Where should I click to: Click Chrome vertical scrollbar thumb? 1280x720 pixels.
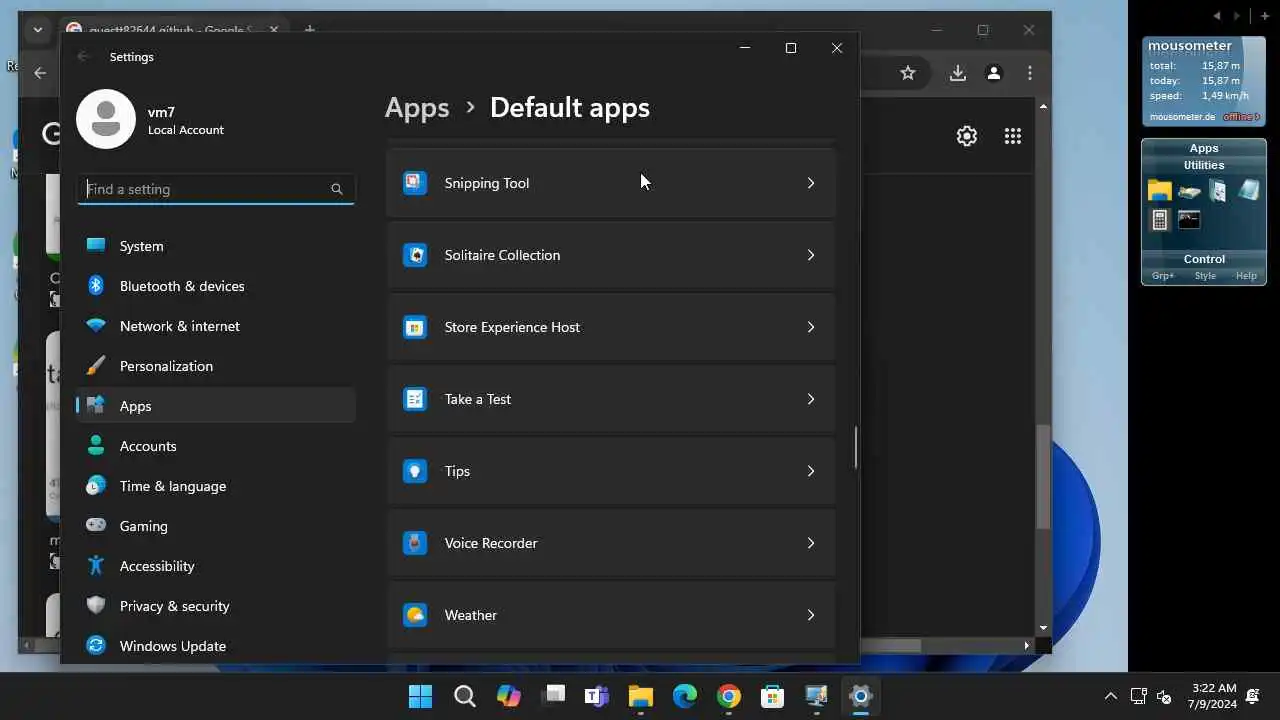[1043, 476]
